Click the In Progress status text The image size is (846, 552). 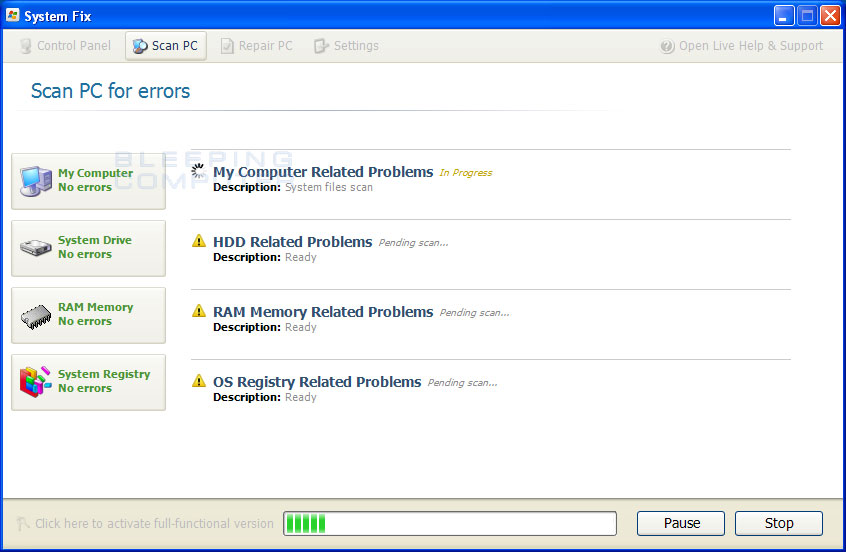click(x=466, y=173)
